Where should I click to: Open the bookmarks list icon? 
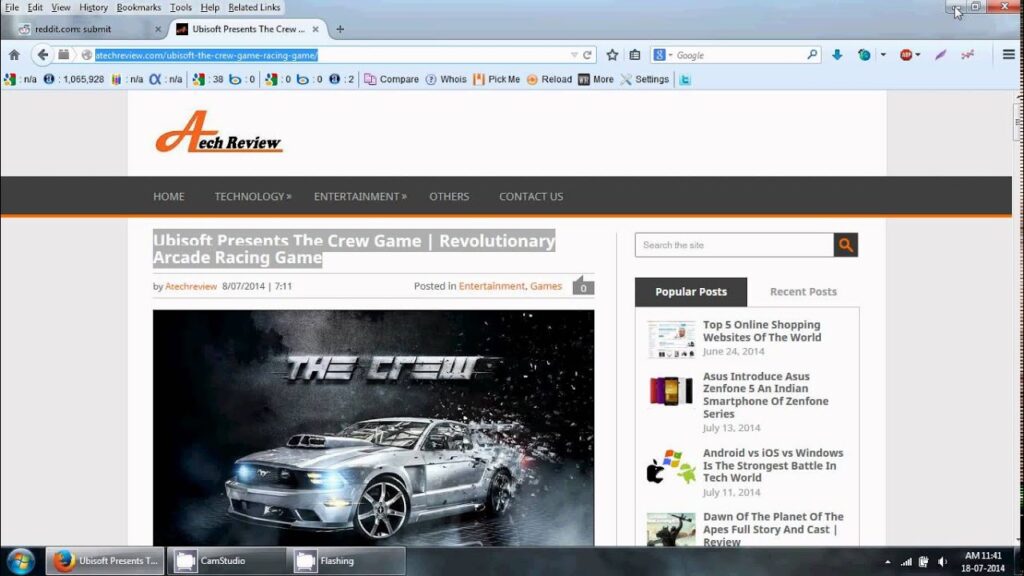[x=635, y=55]
